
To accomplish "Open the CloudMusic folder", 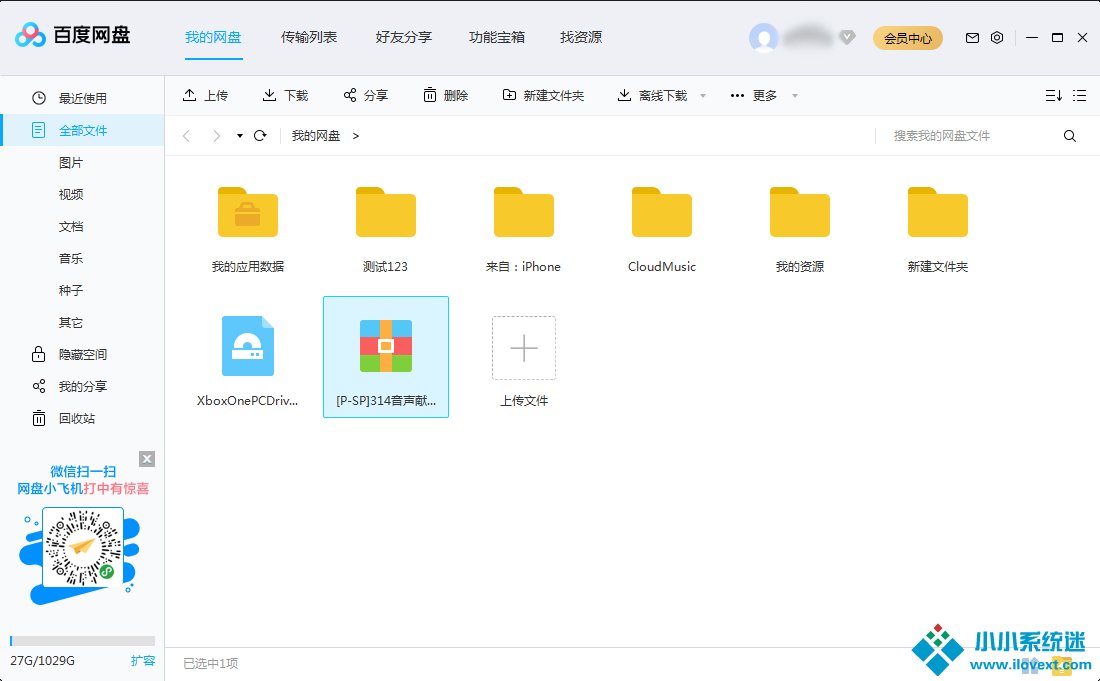I will point(662,232).
